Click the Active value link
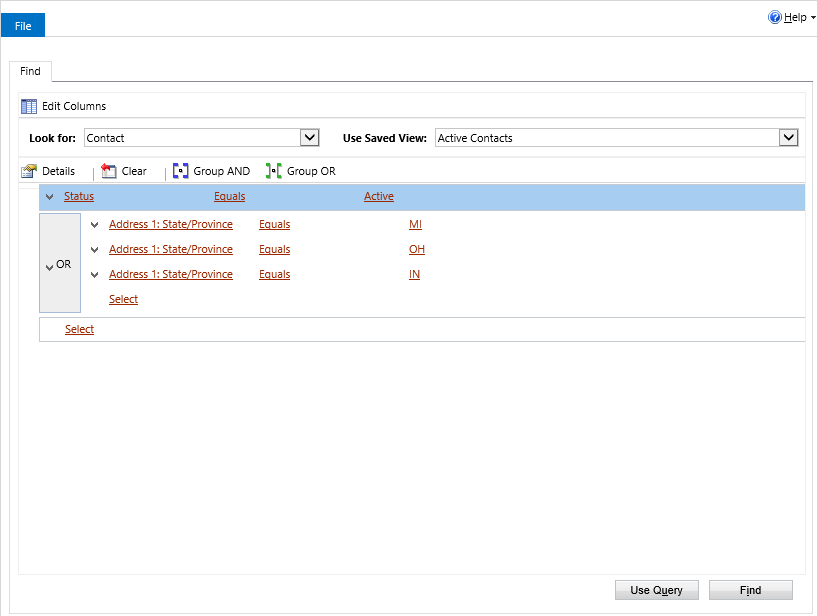The height and width of the screenshot is (616, 817). click(x=379, y=196)
